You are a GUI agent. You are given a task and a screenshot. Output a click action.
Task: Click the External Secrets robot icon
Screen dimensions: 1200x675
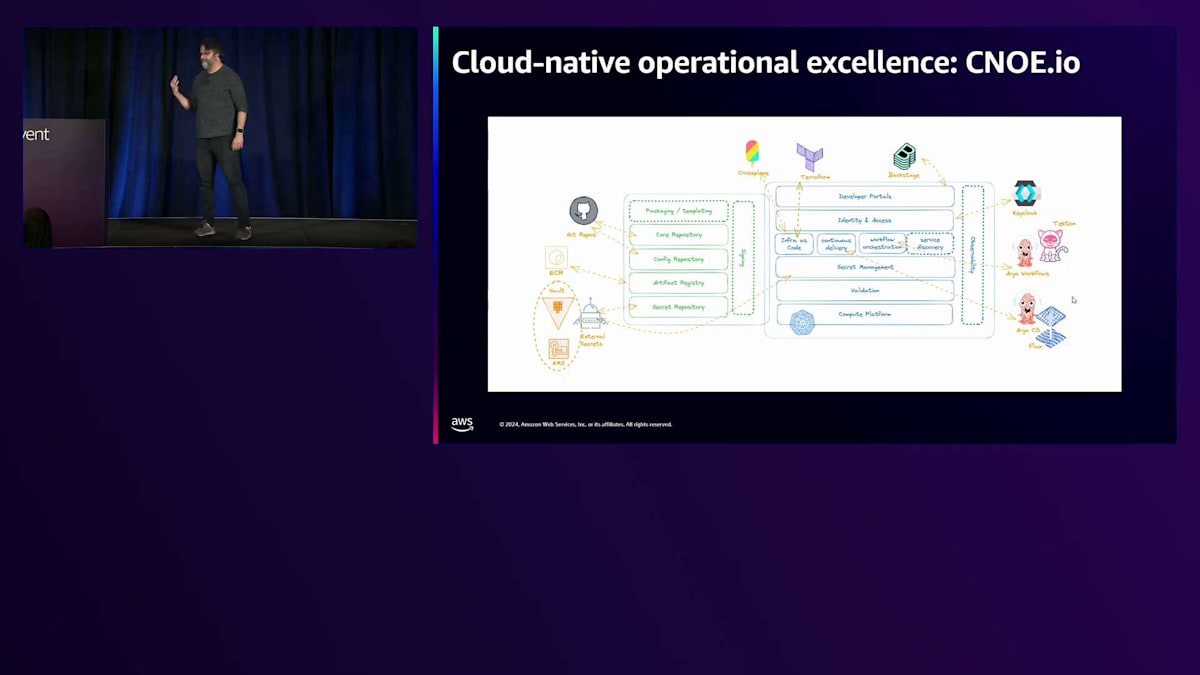[591, 315]
